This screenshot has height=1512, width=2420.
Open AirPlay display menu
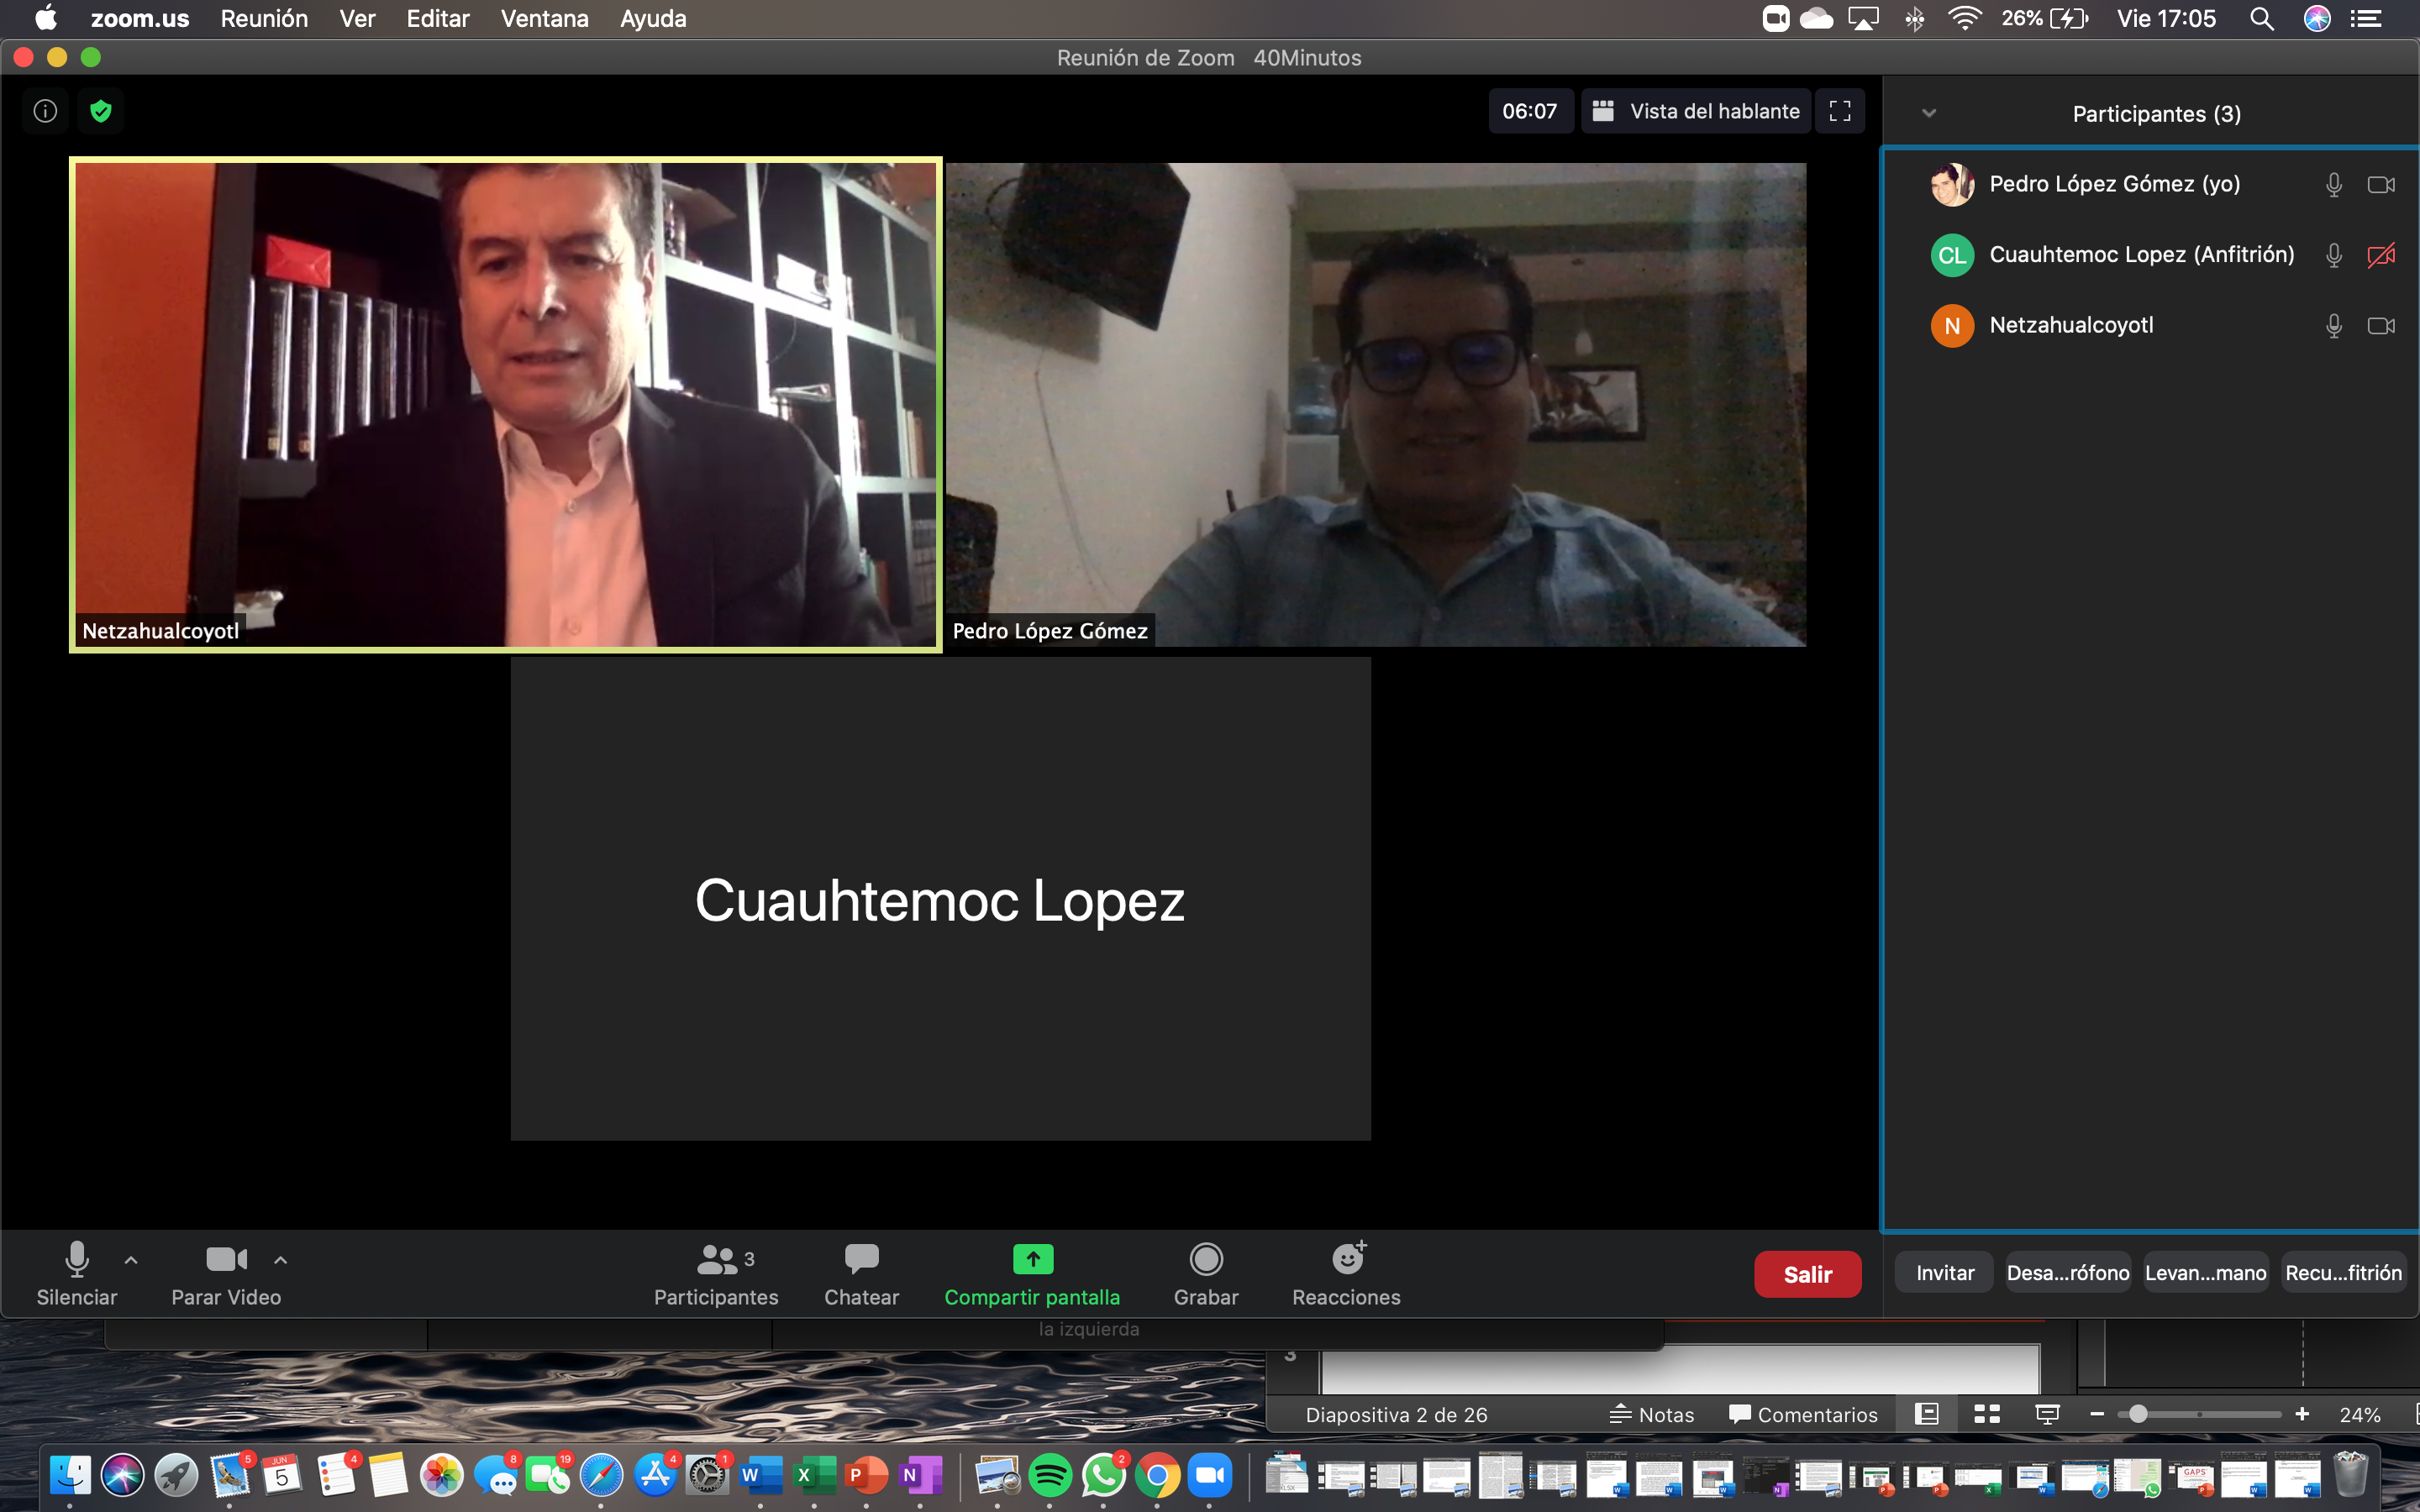(1863, 19)
